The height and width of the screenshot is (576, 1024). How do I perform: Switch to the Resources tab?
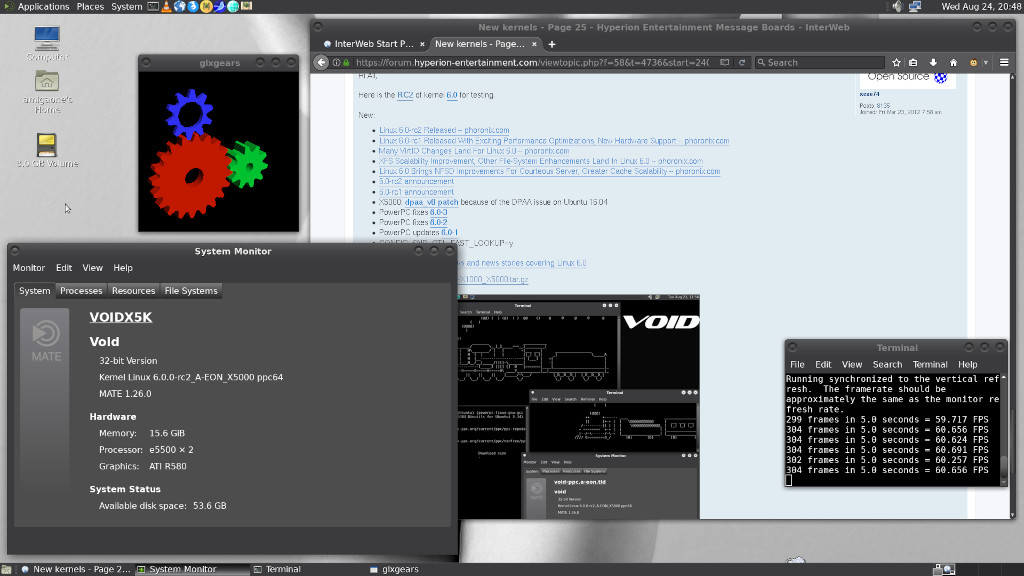coord(133,291)
